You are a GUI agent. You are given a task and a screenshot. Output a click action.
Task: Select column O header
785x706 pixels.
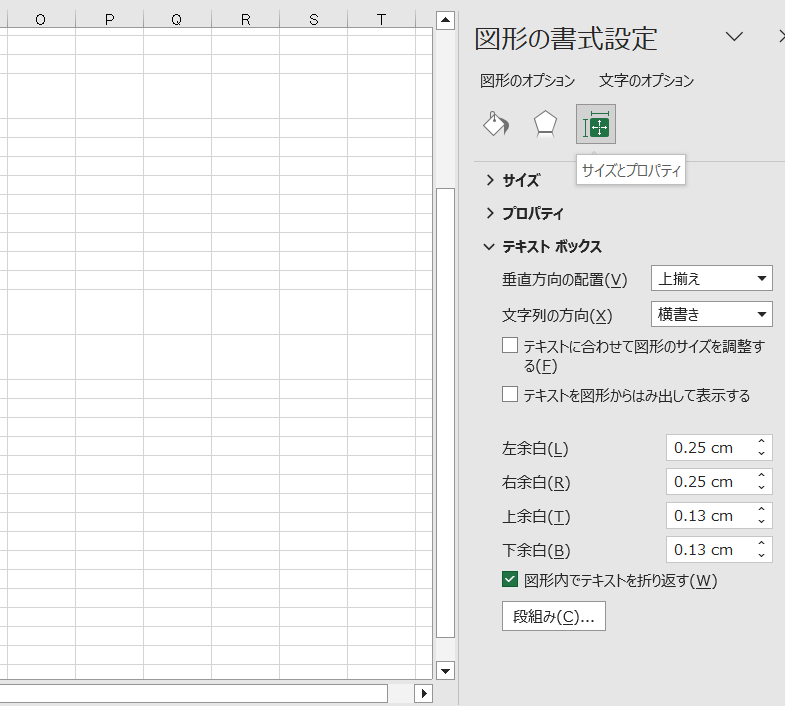click(x=41, y=20)
